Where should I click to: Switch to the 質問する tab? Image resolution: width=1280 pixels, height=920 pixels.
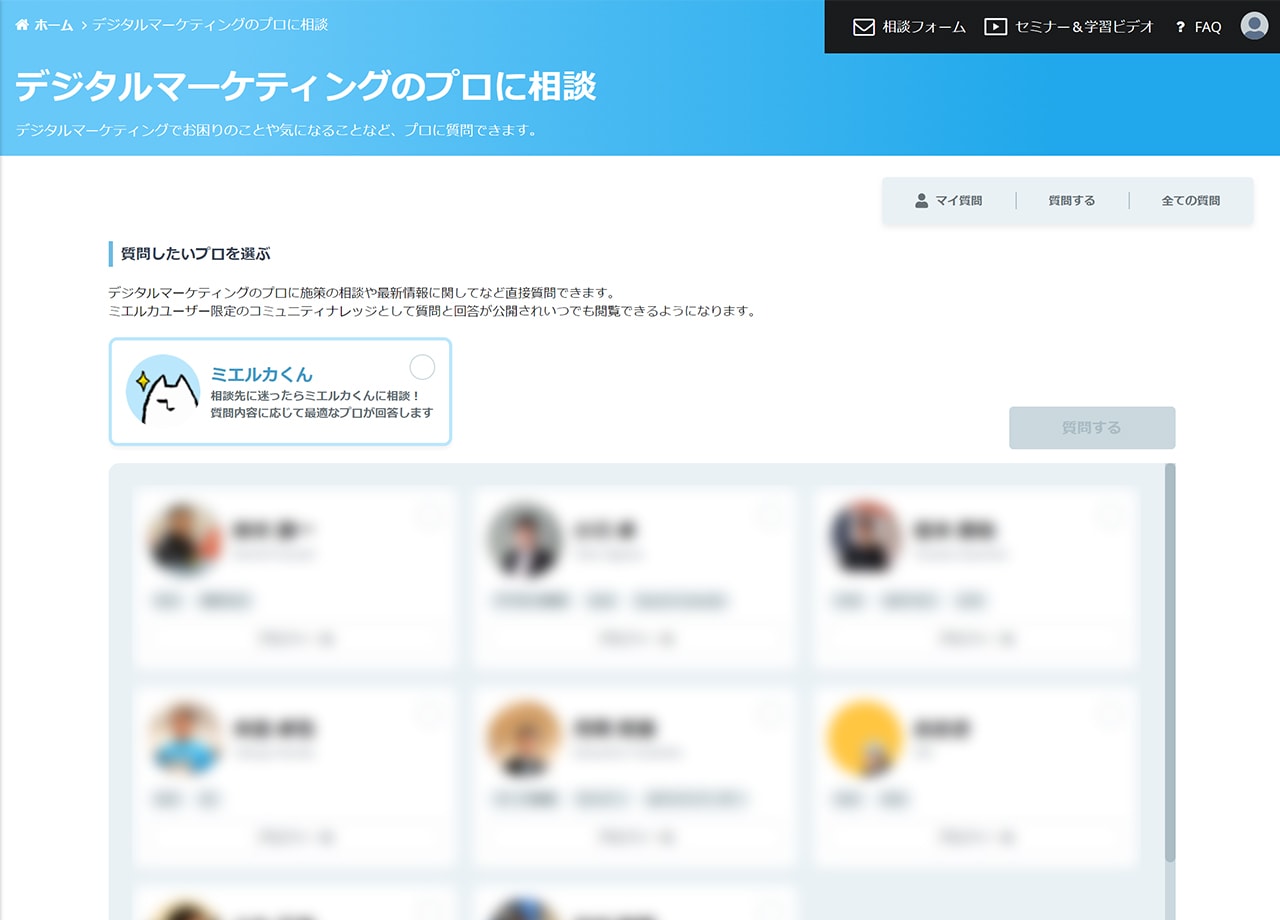pos(1072,201)
